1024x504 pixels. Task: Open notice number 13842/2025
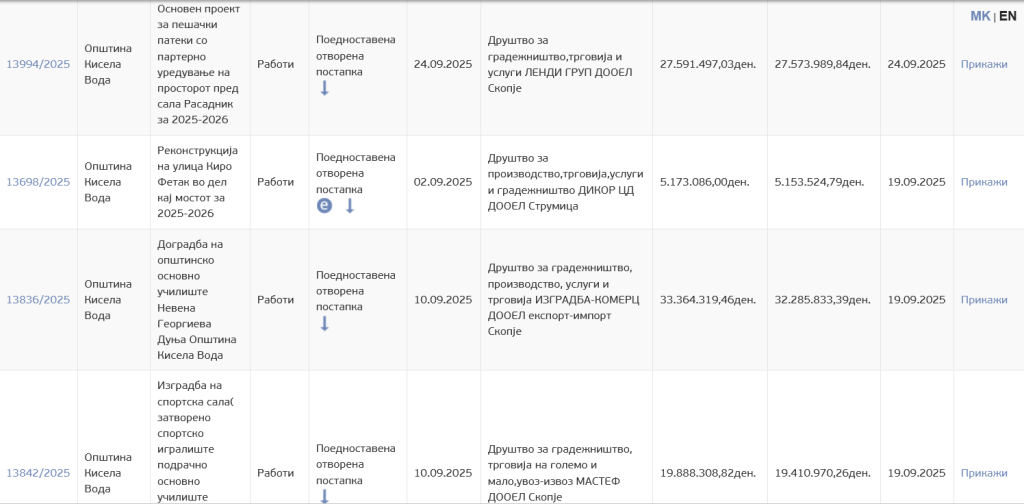click(38, 473)
